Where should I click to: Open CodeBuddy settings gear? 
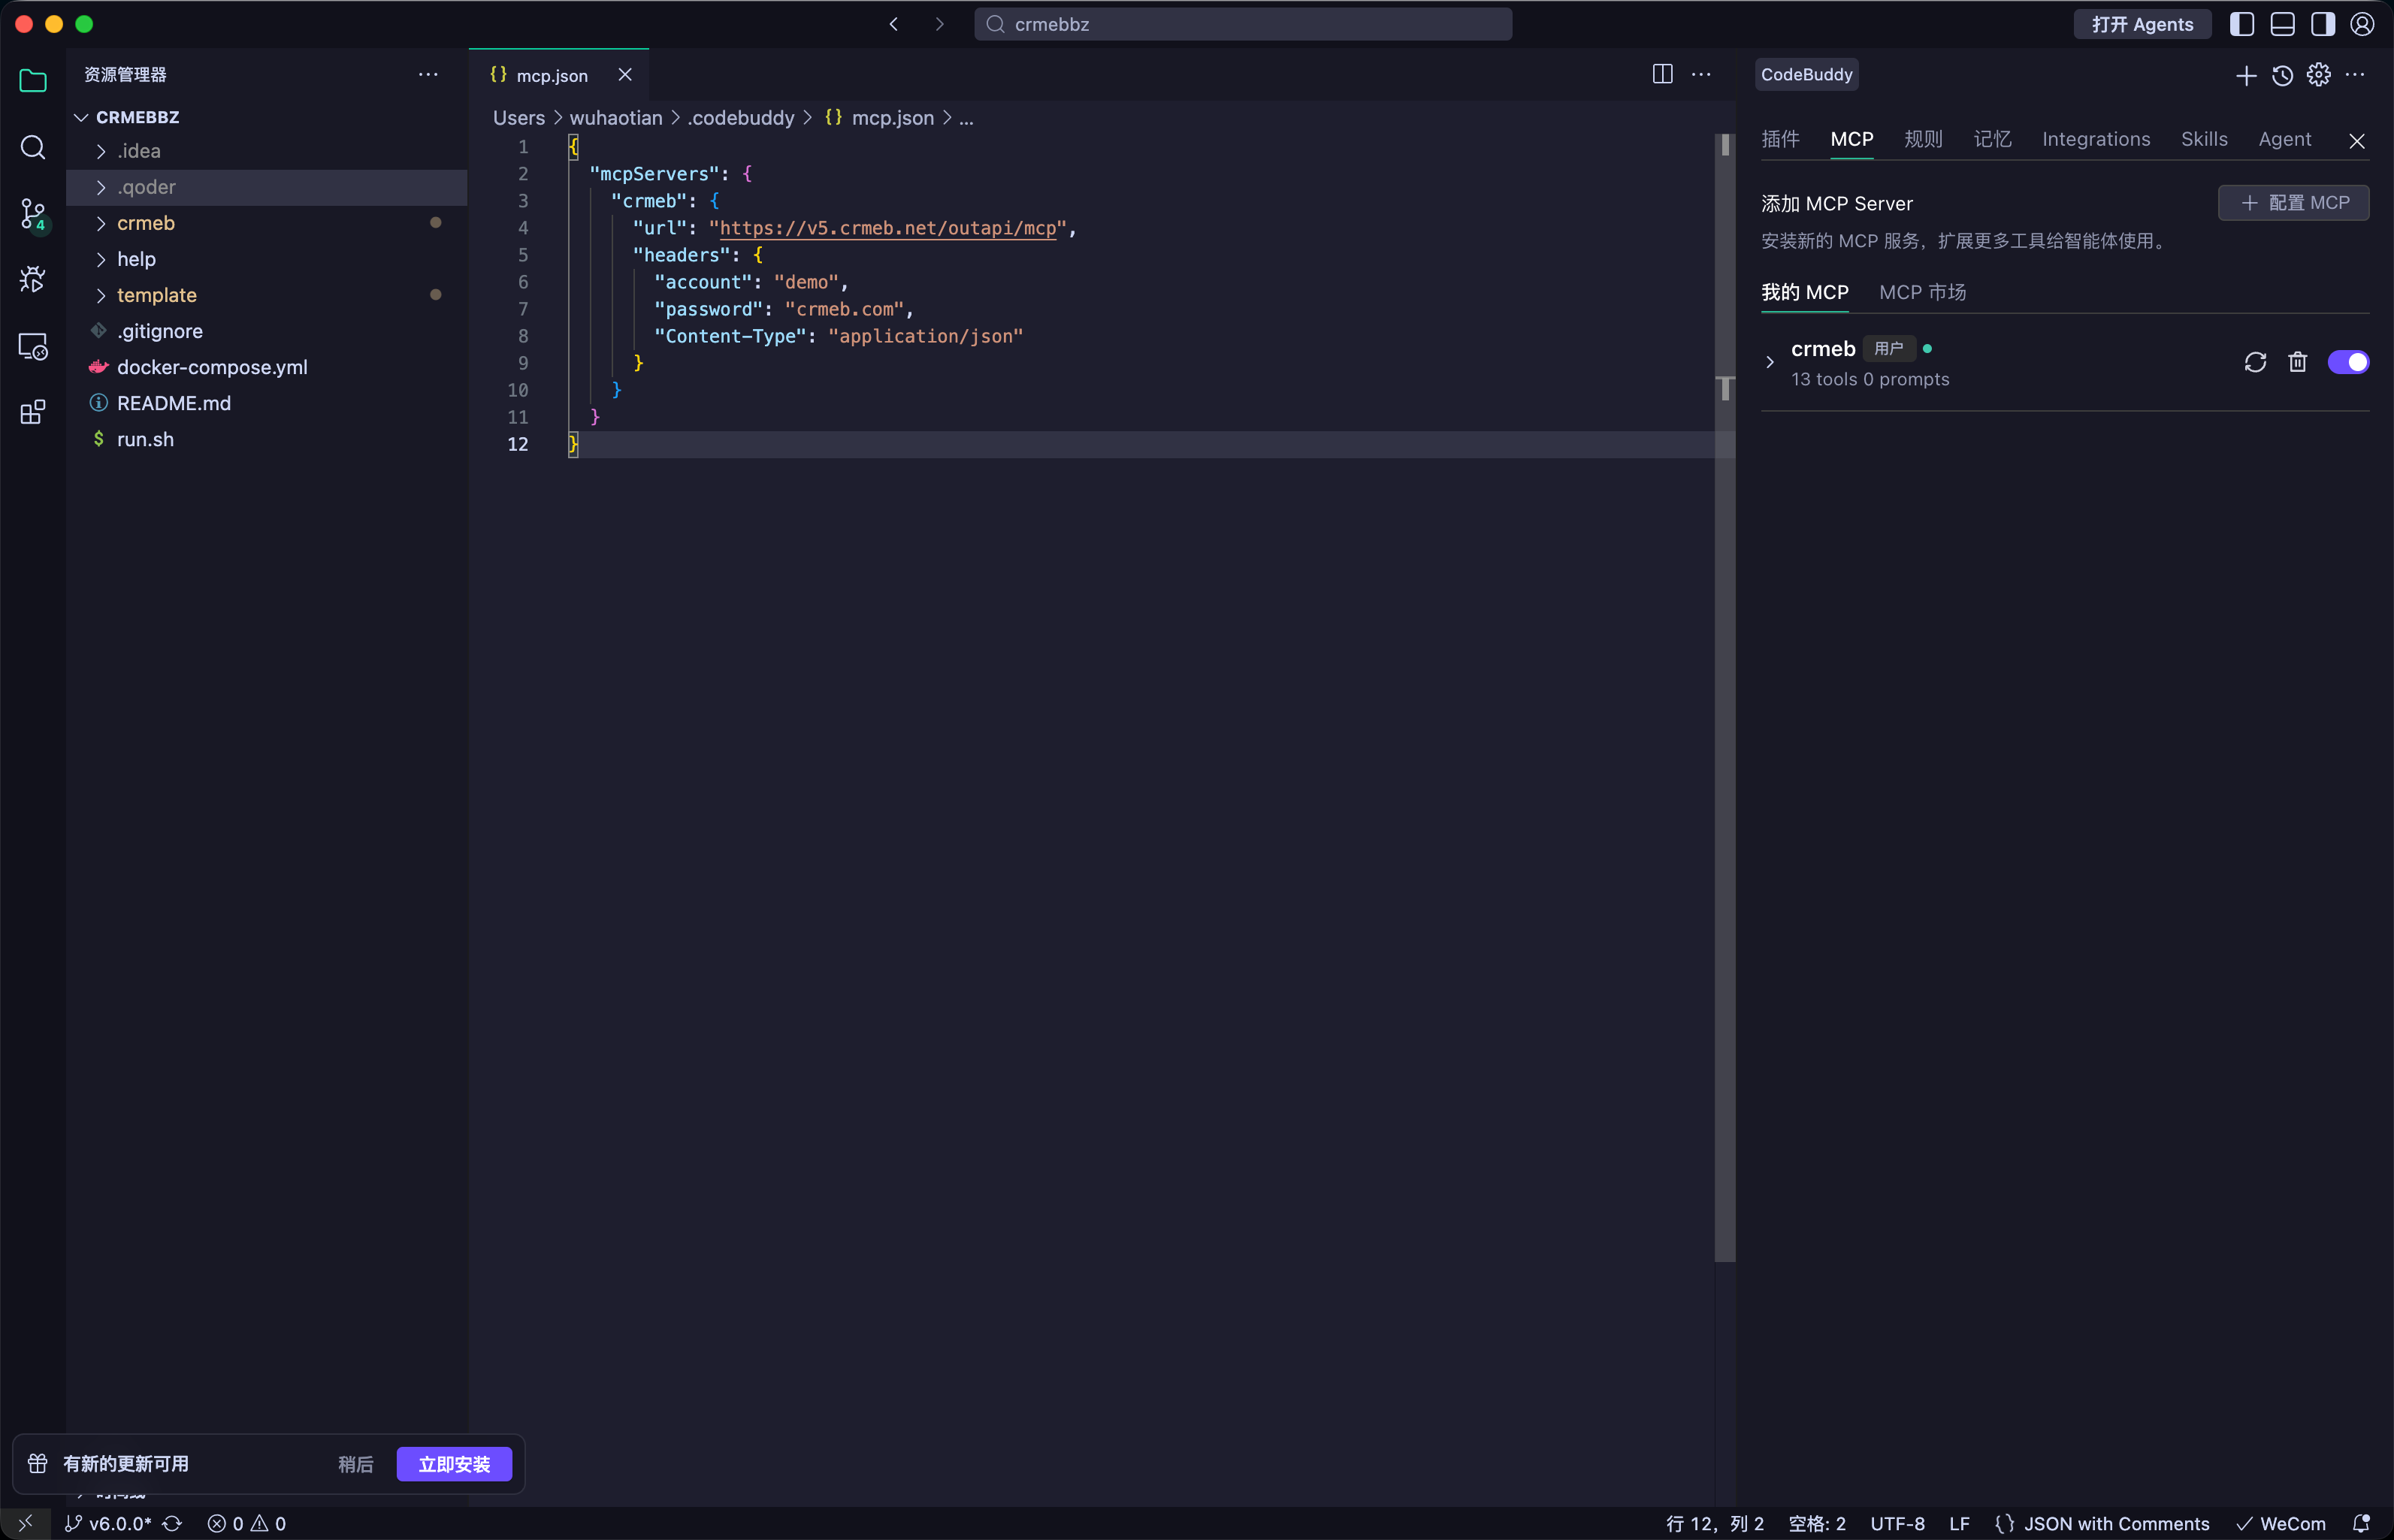coord(2318,75)
